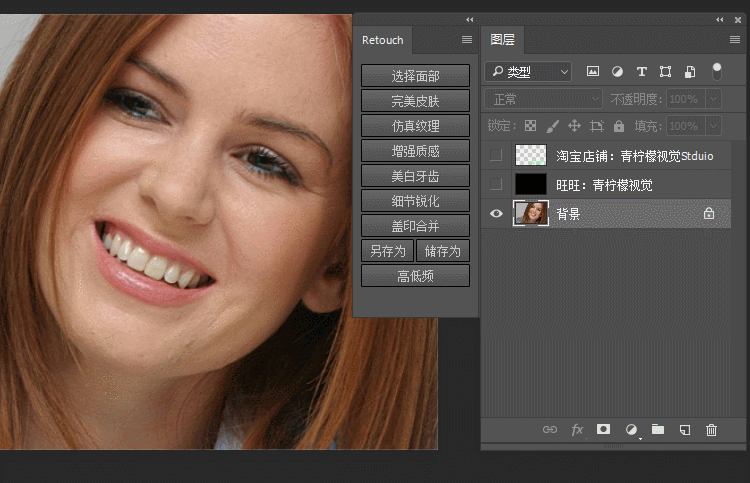
Task: Collapse the Retouch panel with double arrows
Action: [470, 20]
